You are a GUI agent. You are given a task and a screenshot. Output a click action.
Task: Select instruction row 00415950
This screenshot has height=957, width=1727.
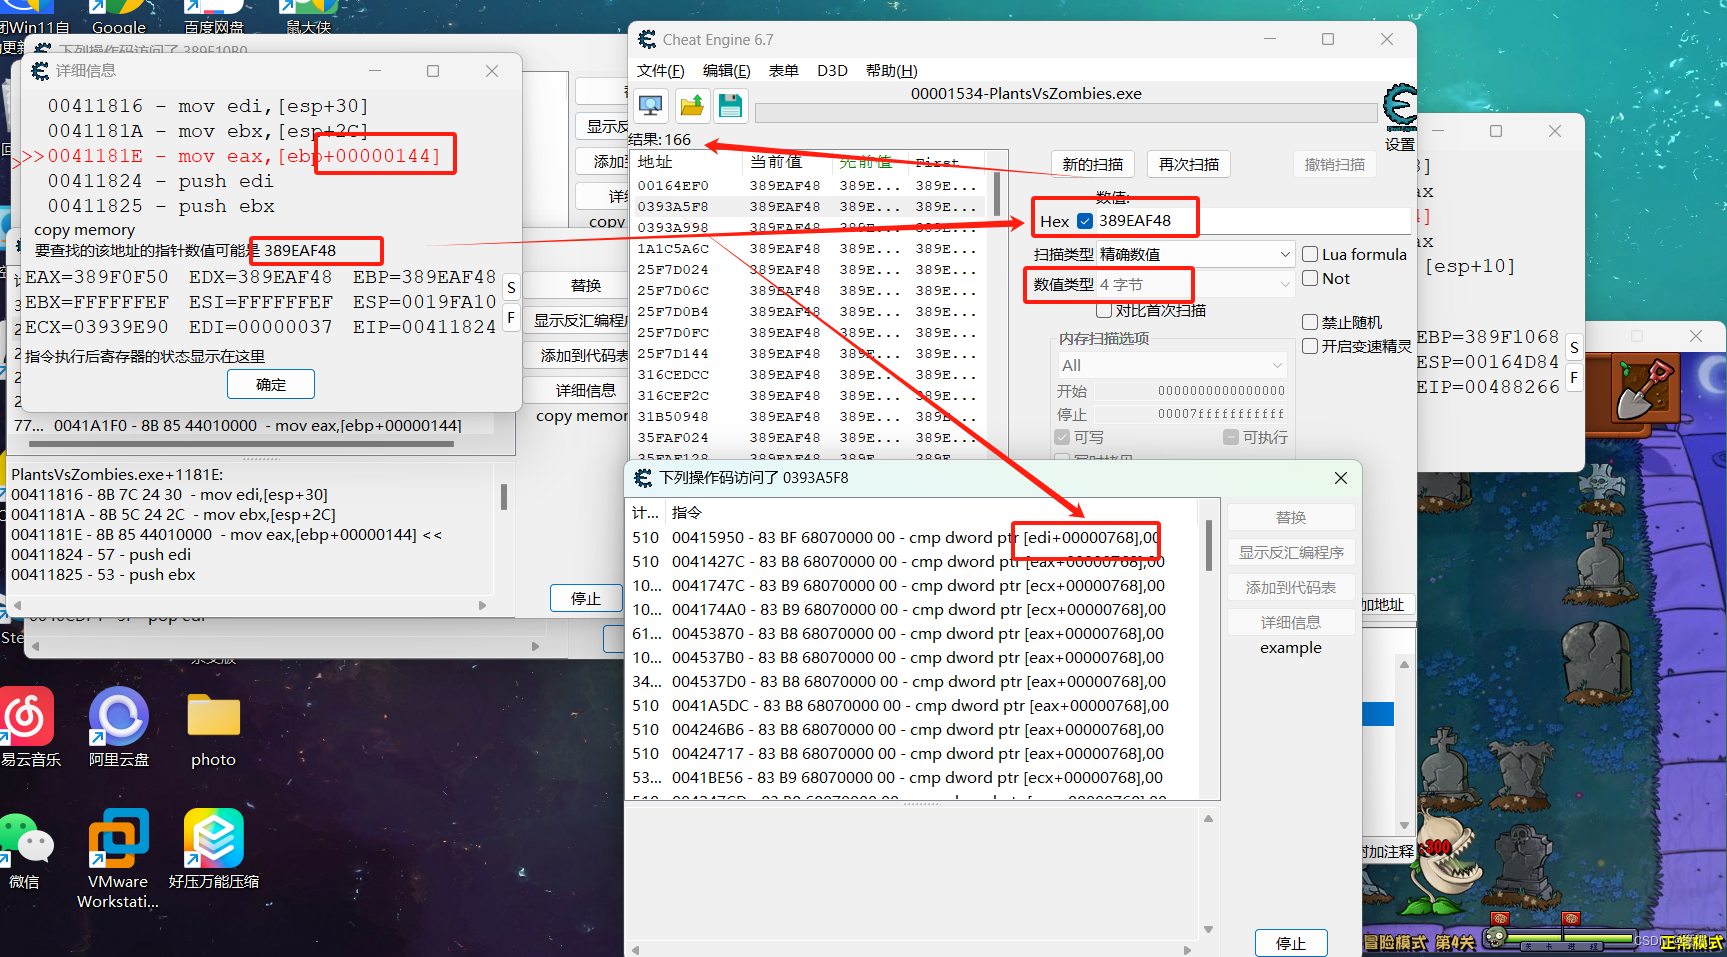point(913,538)
